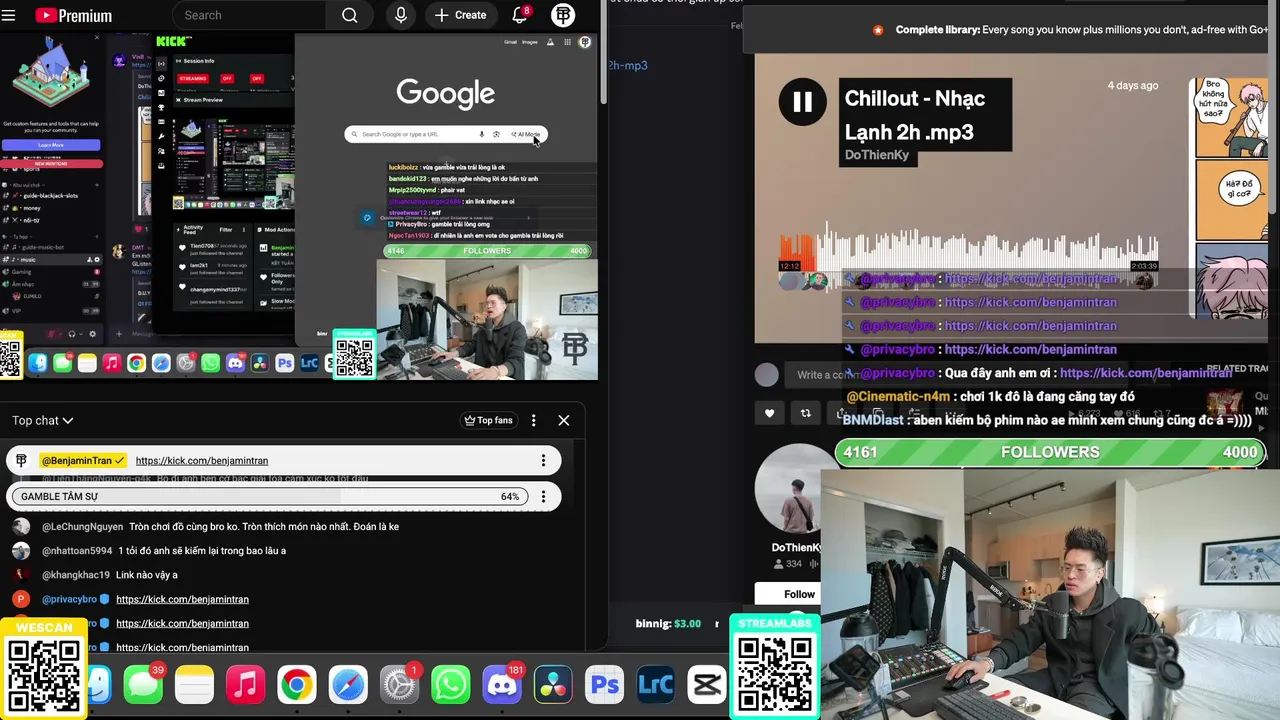Launch DaVinci Resolve from the Dock

pyautogui.click(x=553, y=686)
